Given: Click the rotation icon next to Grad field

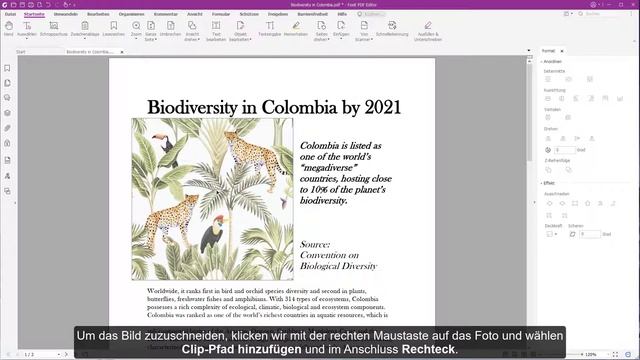Looking at the screenshot, I should tap(548, 150).
